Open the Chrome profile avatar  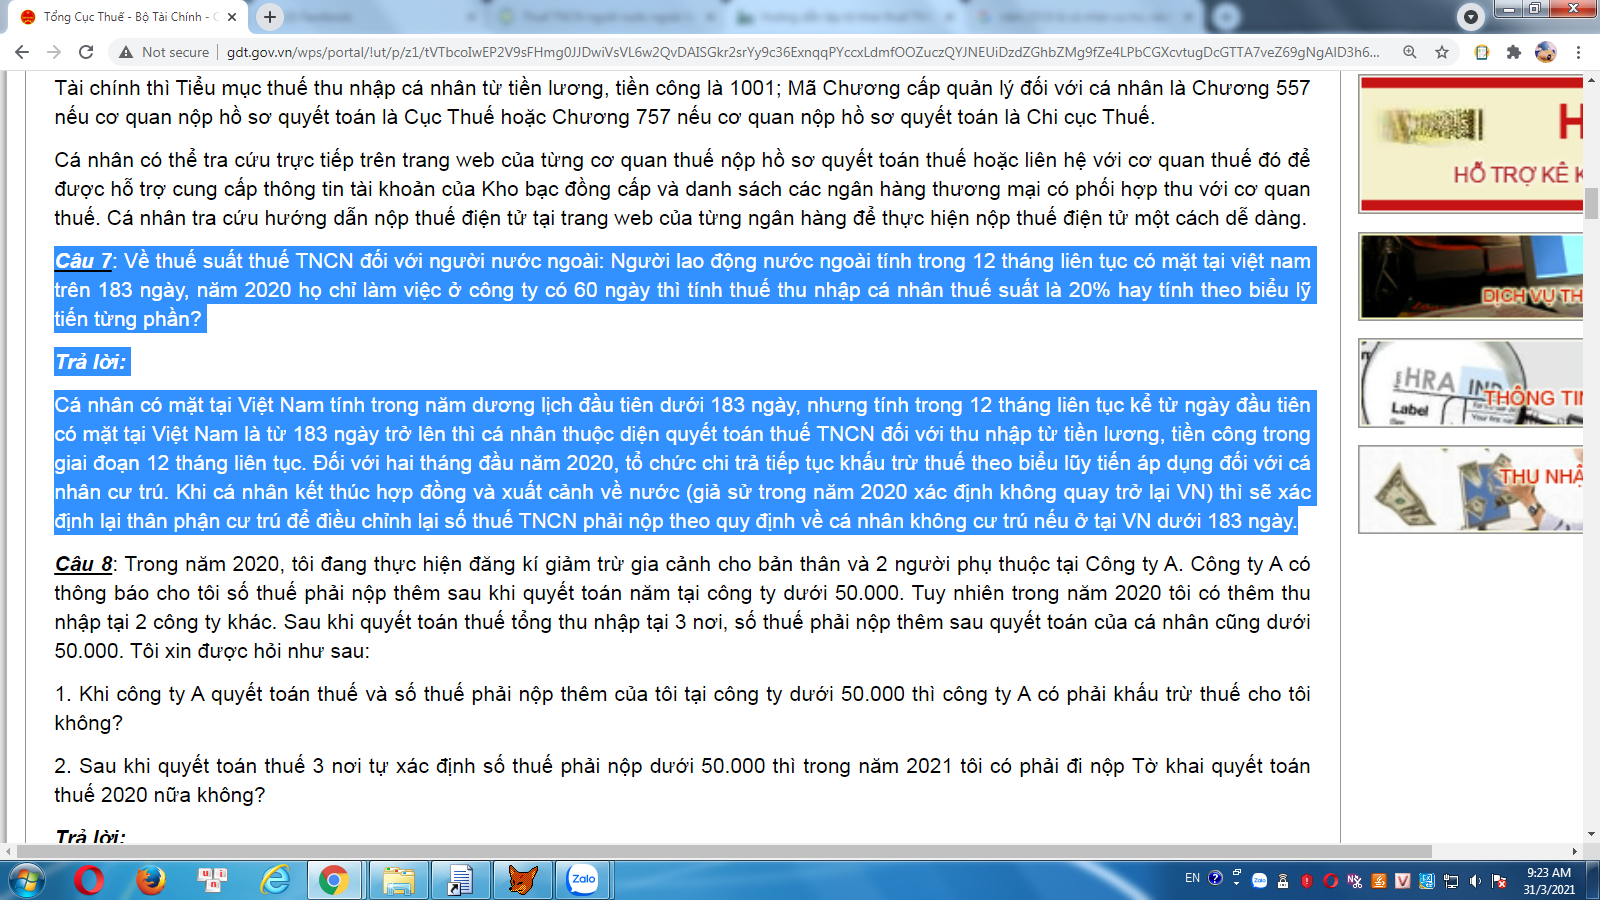pos(1546,52)
